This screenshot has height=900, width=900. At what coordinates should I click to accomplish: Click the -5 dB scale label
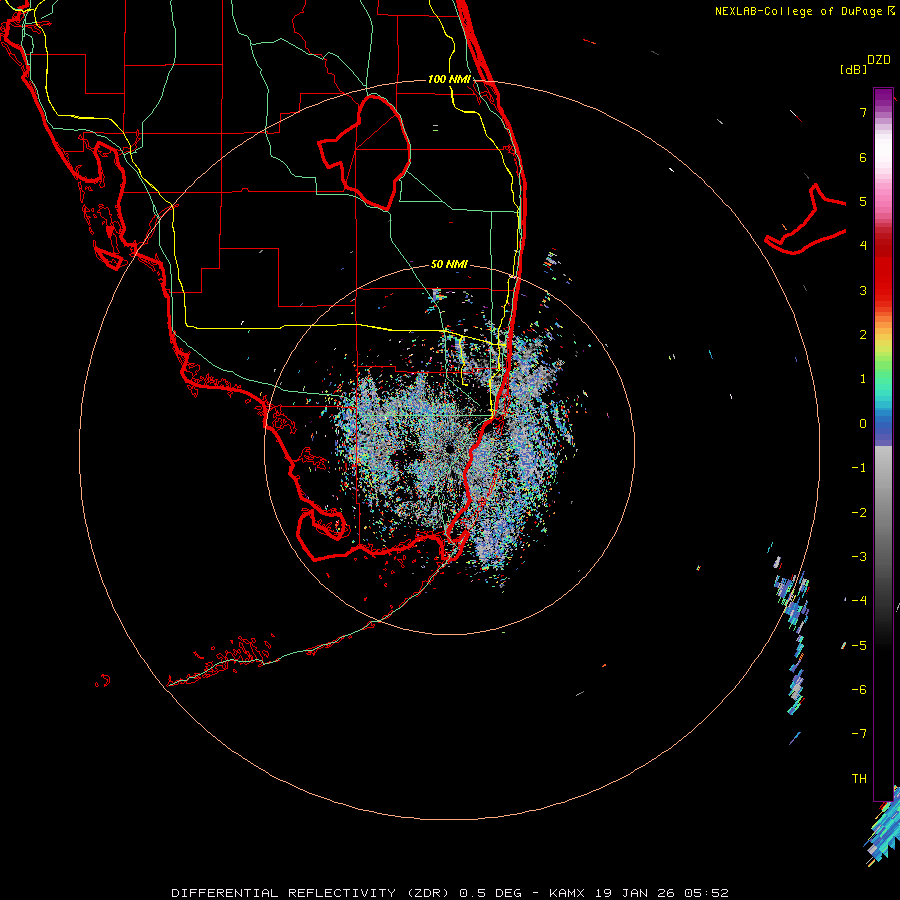(x=859, y=645)
